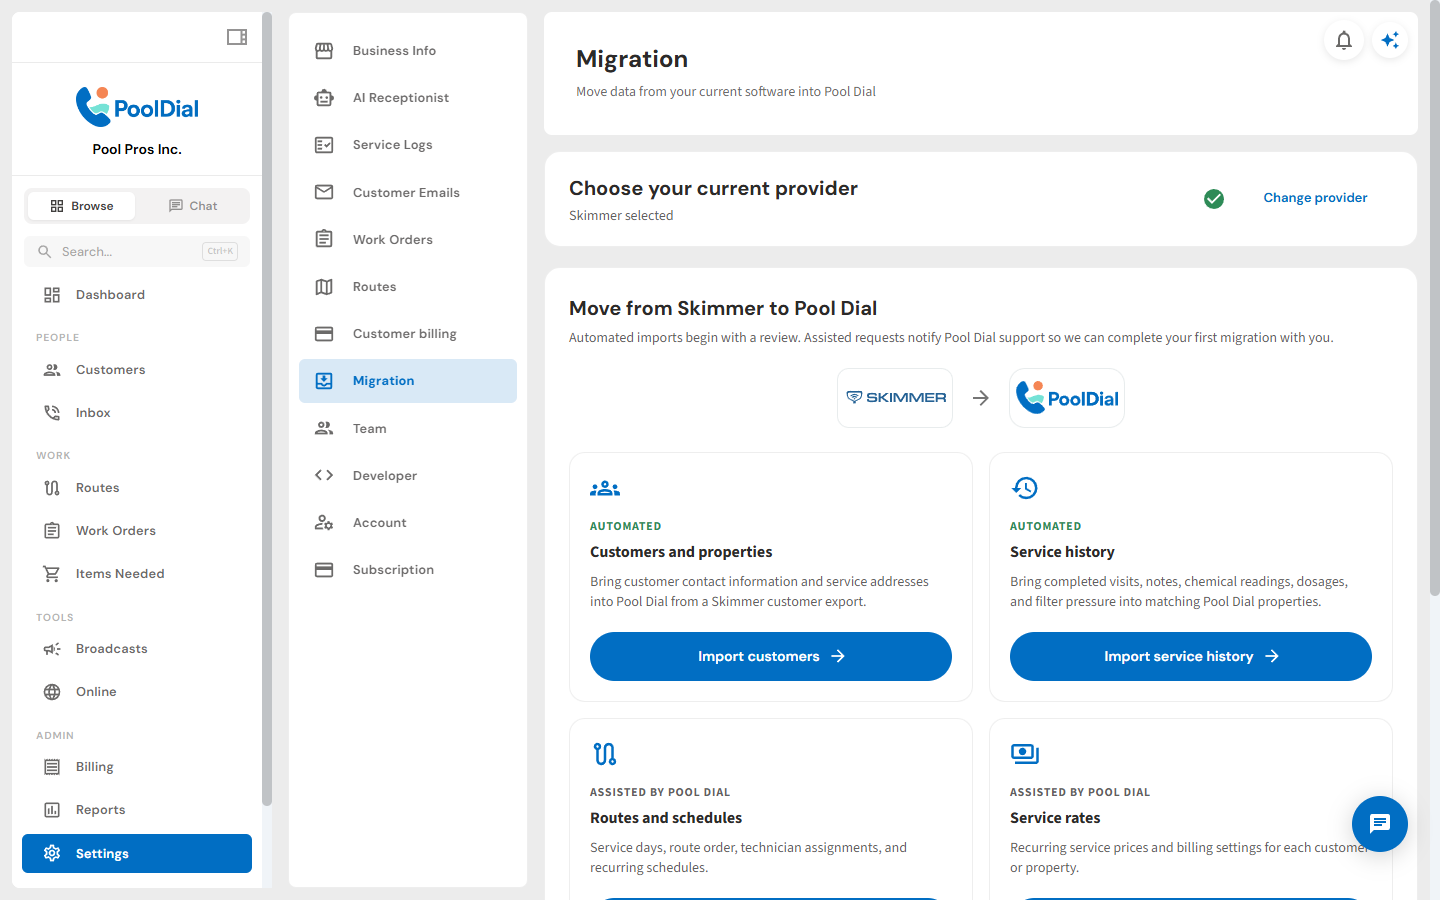Click the 'Service history' card heading

tap(1062, 552)
